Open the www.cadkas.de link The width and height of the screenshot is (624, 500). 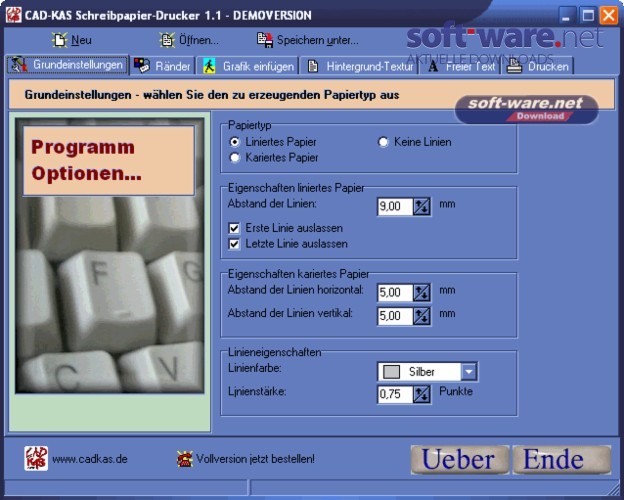90,459
